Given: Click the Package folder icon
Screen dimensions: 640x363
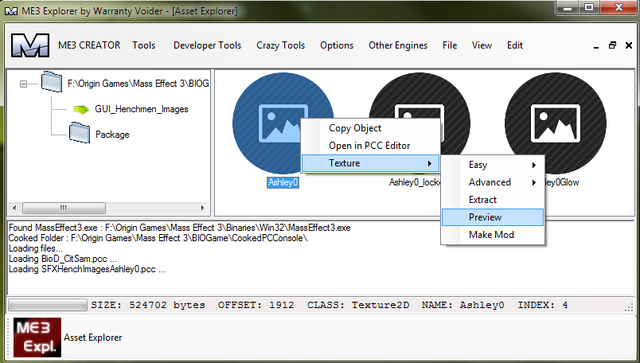Looking at the screenshot, I should click(x=79, y=133).
